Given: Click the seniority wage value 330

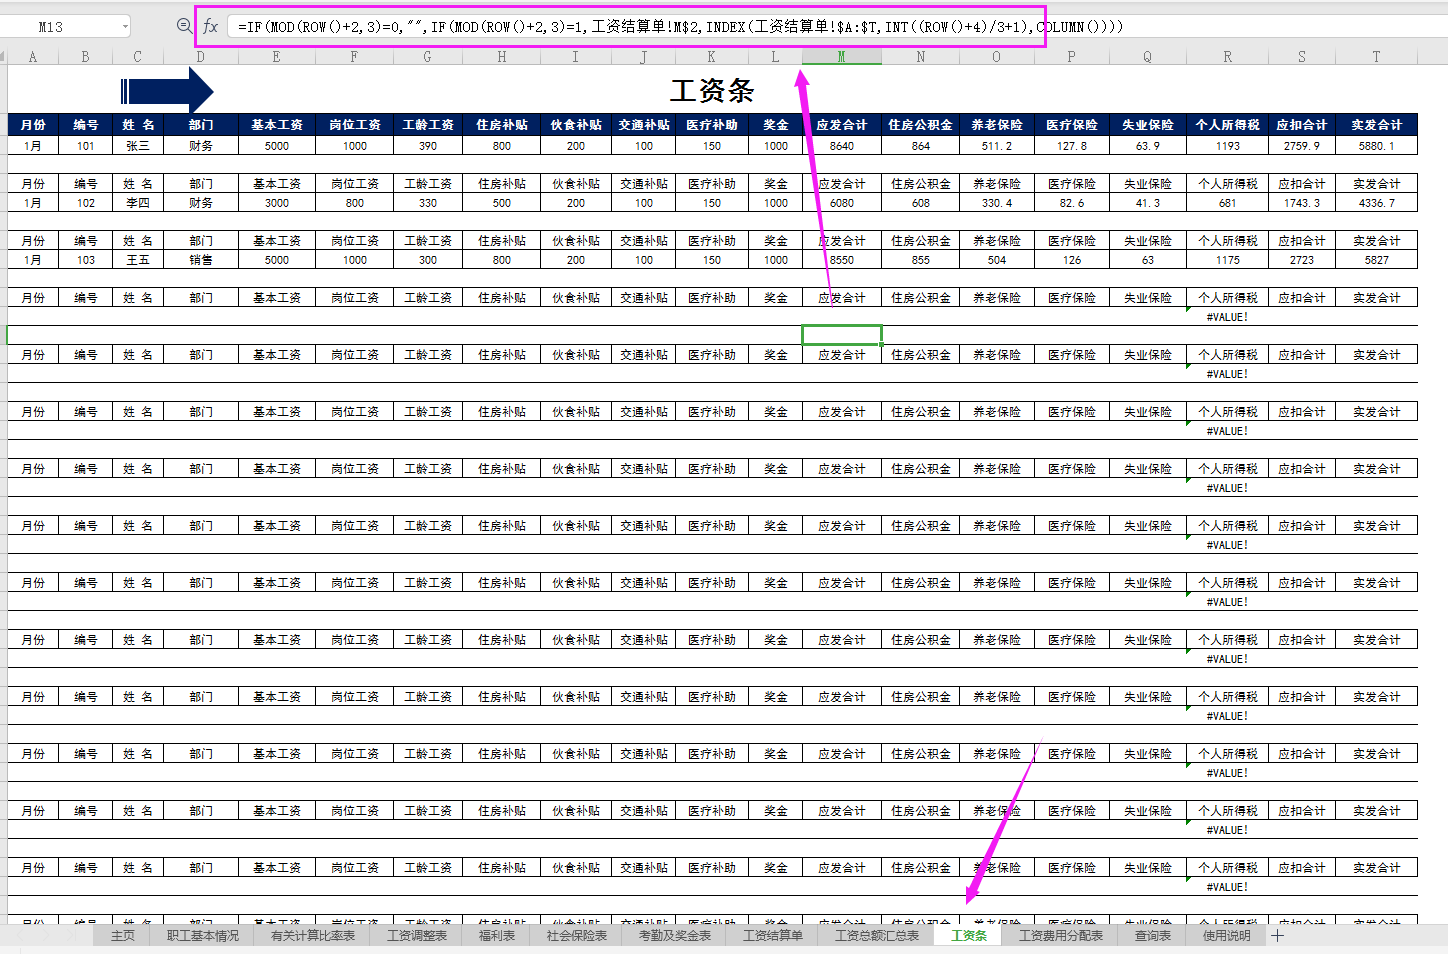Looking at the screenshot, I should pos(428,203).
